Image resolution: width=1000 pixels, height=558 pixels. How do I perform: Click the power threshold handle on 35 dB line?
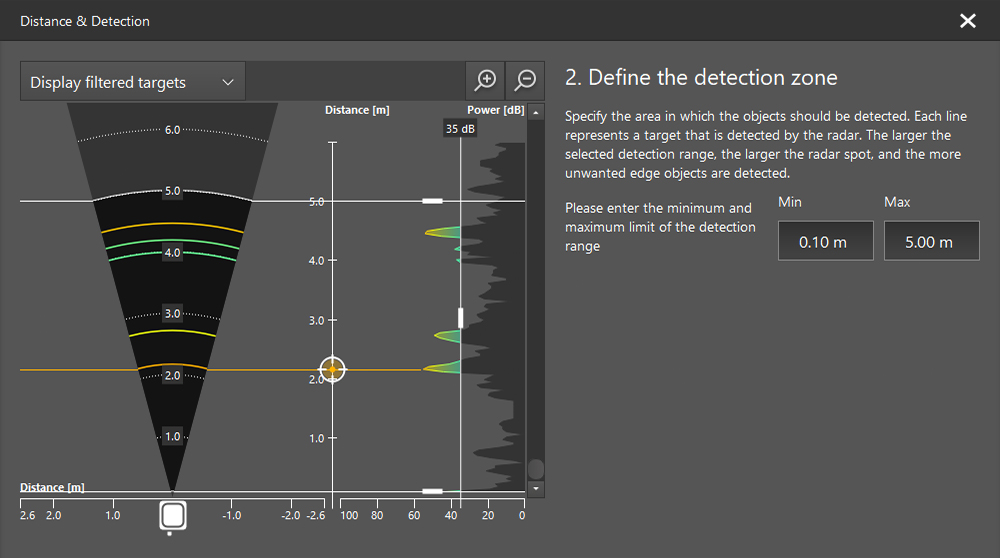pos(461,318)
